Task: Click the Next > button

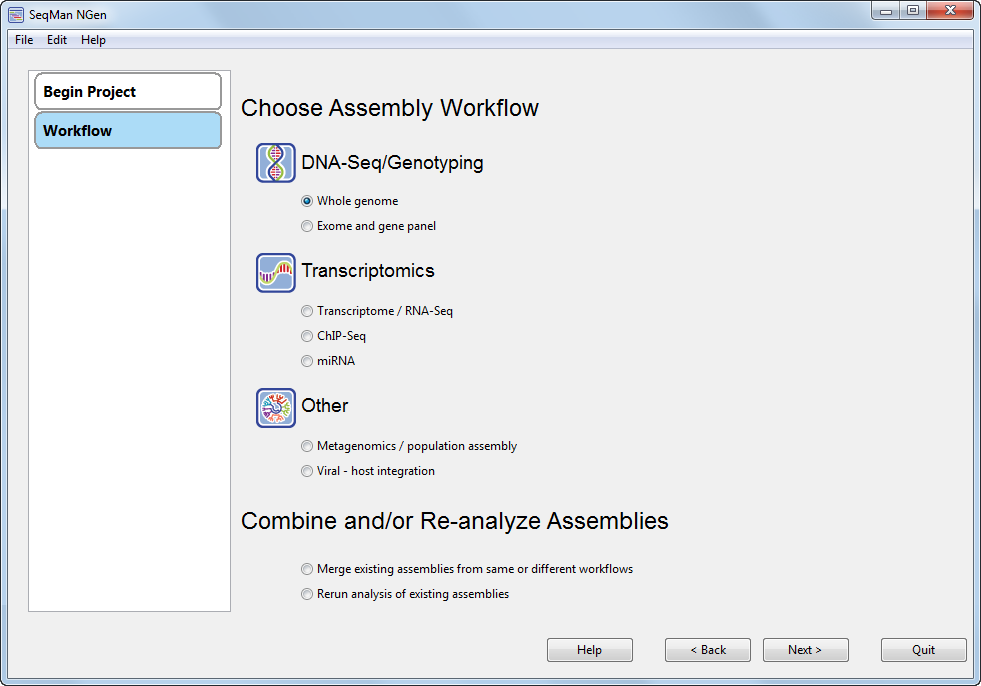Action: coord(805,650)
